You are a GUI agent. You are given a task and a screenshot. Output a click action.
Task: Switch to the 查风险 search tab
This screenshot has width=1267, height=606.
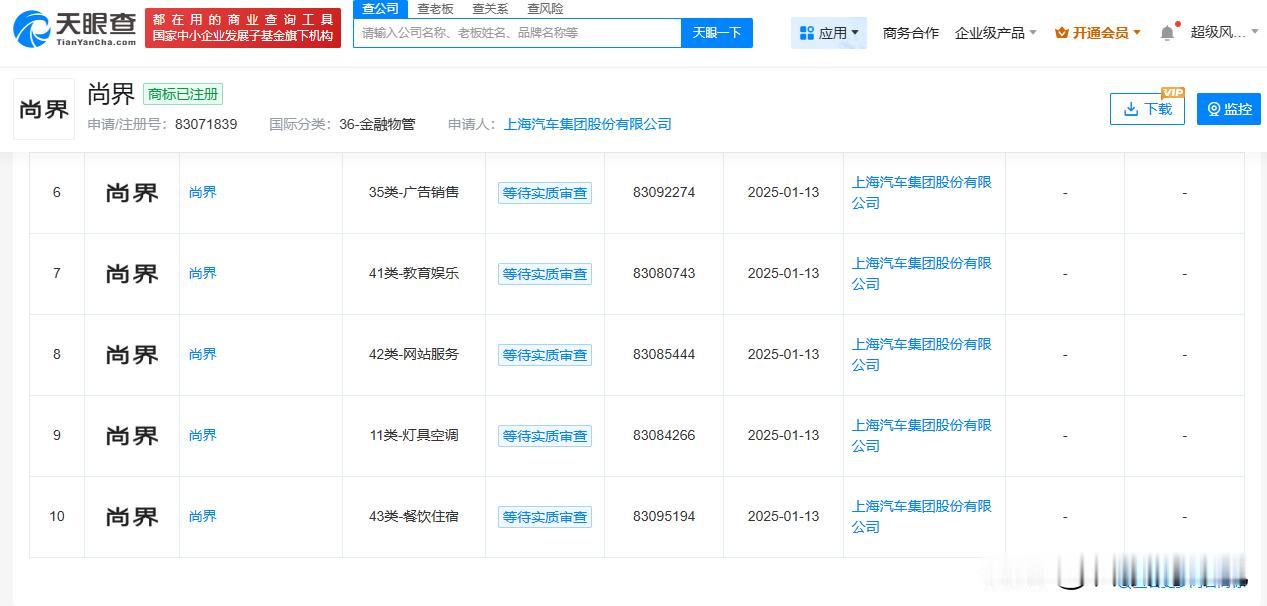545,8
